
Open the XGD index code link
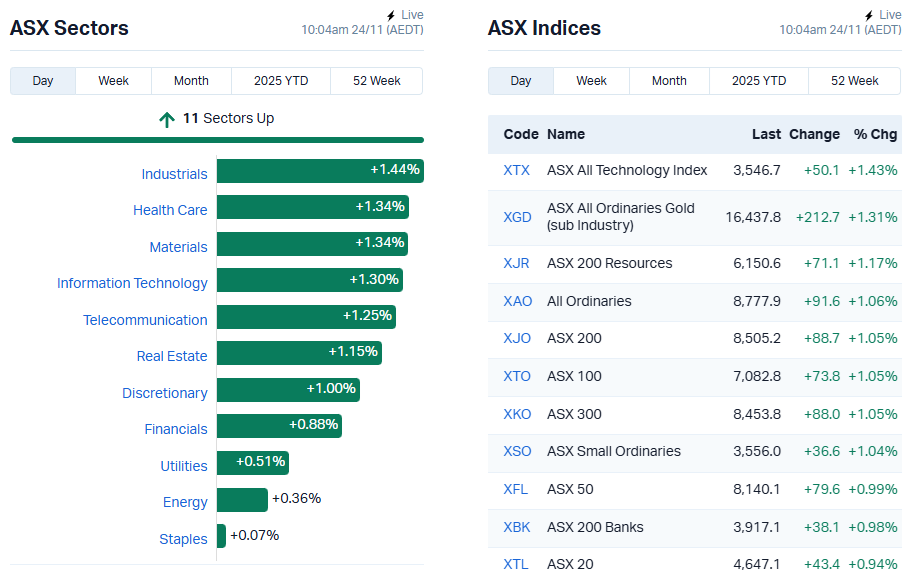(517, 217)
